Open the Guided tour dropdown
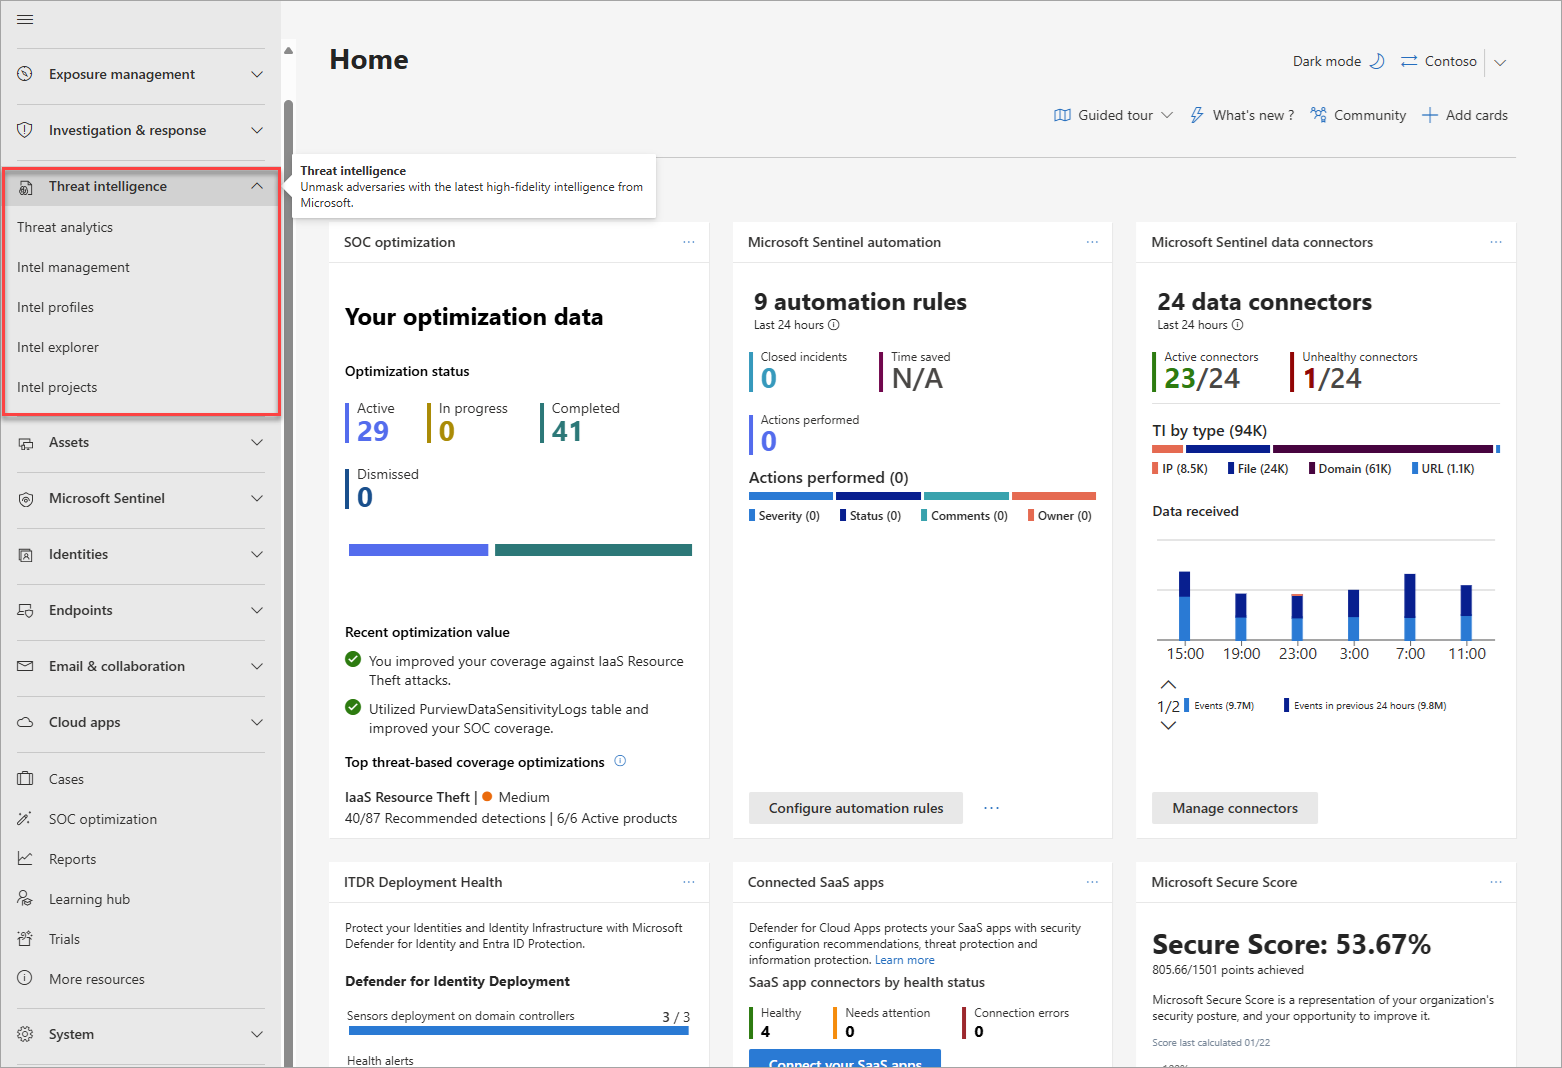Image resolution: width=1562 pixels, height=1068 pixels. tap(1166, 115)
